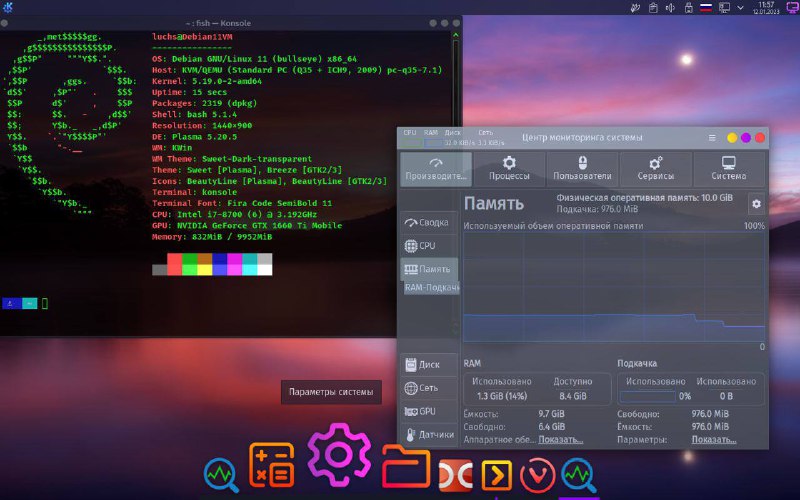Image resolution: width=800 pixels, height=500 pixels.
Task: Switch to the Пользователи tab
Action: pos(582,169)
